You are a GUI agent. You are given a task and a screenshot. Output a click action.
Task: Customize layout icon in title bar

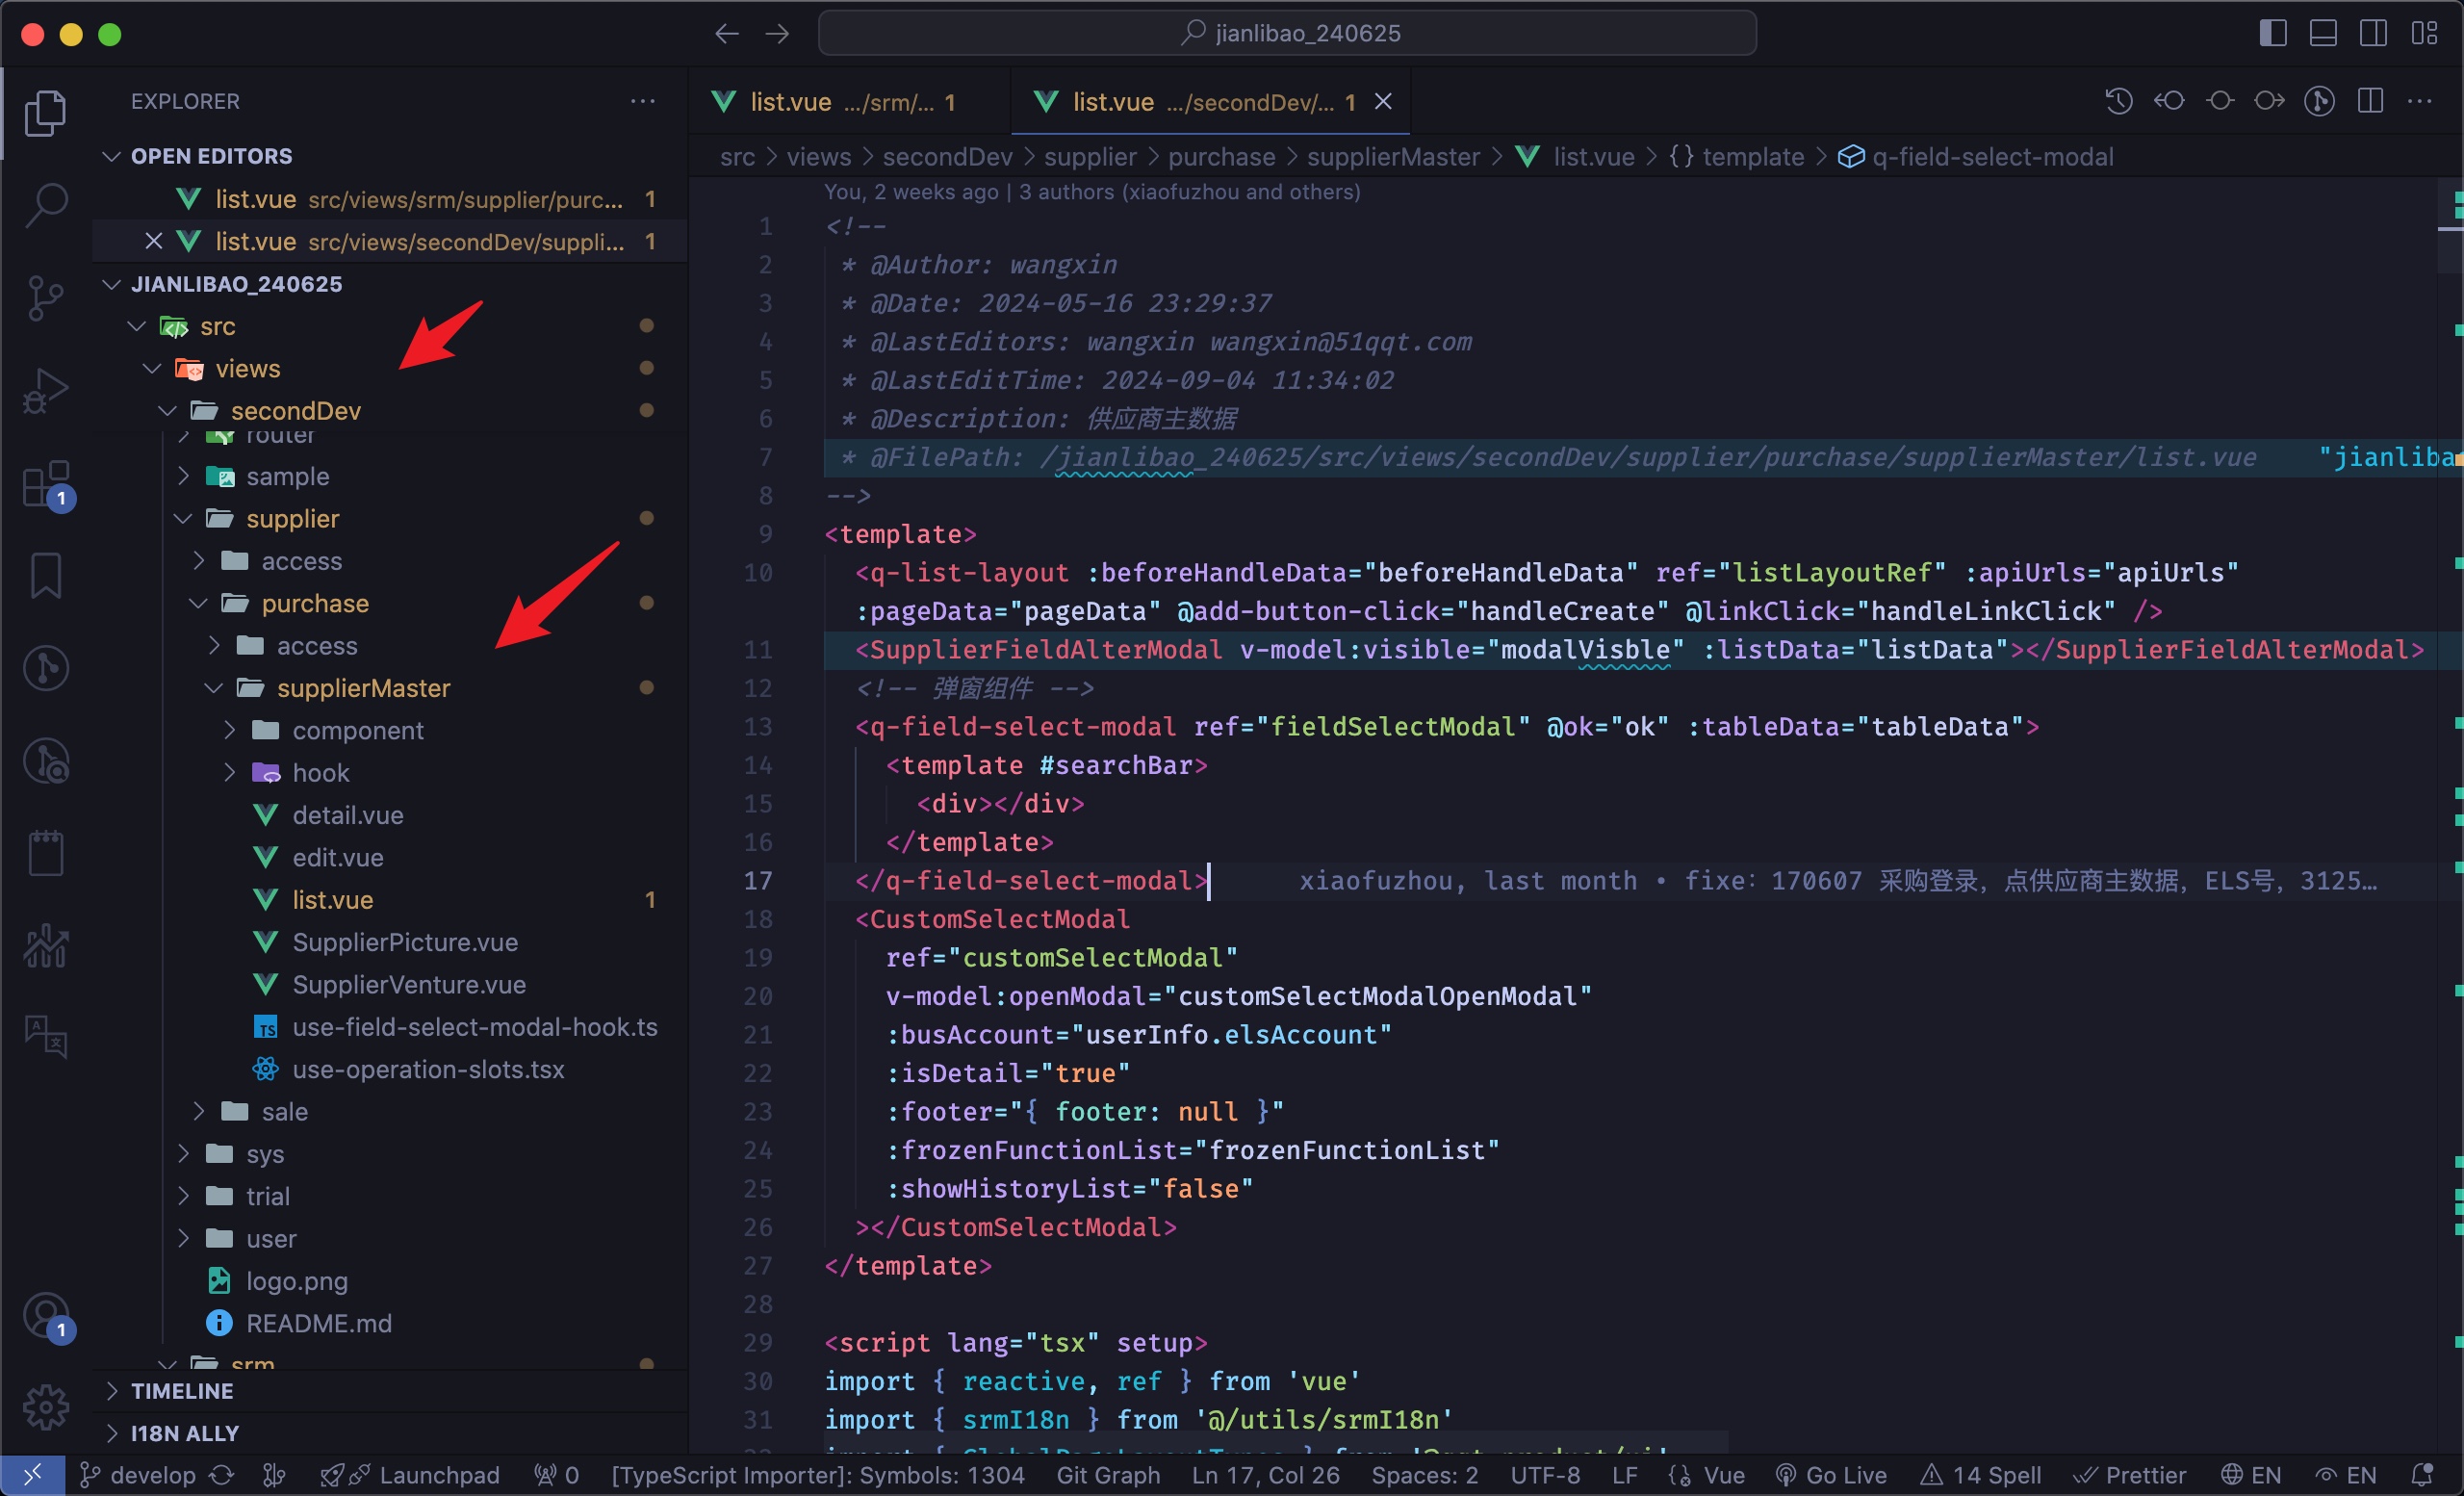[x=2424, y=33]
